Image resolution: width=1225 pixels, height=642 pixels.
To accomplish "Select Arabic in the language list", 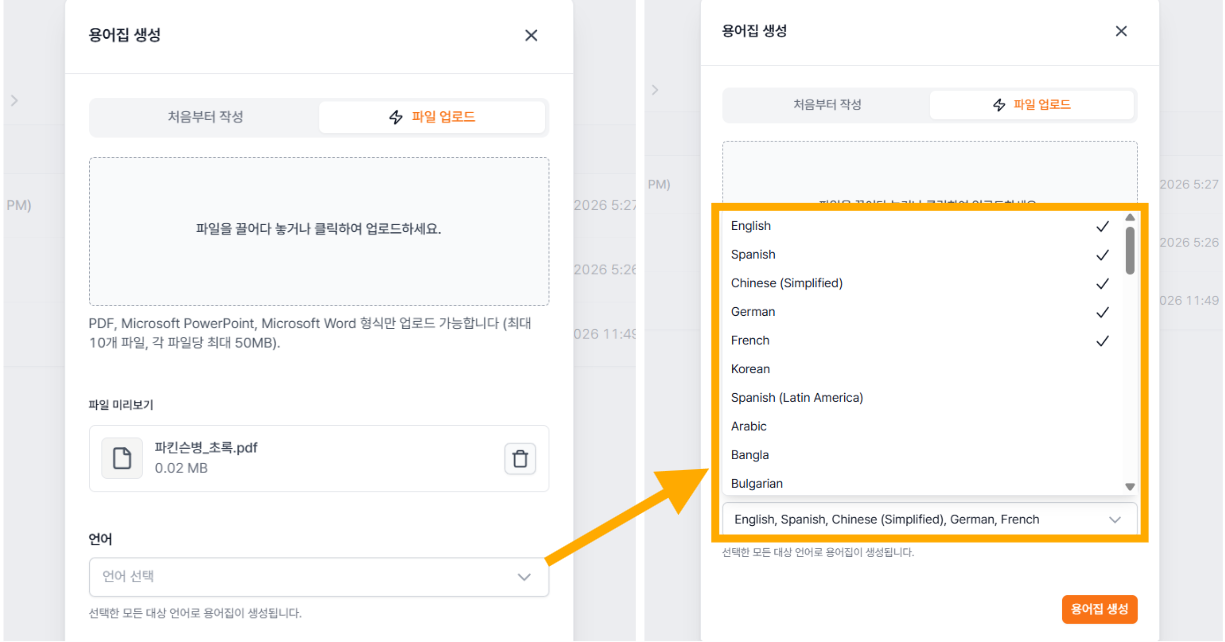I will [x=921, y=426].
